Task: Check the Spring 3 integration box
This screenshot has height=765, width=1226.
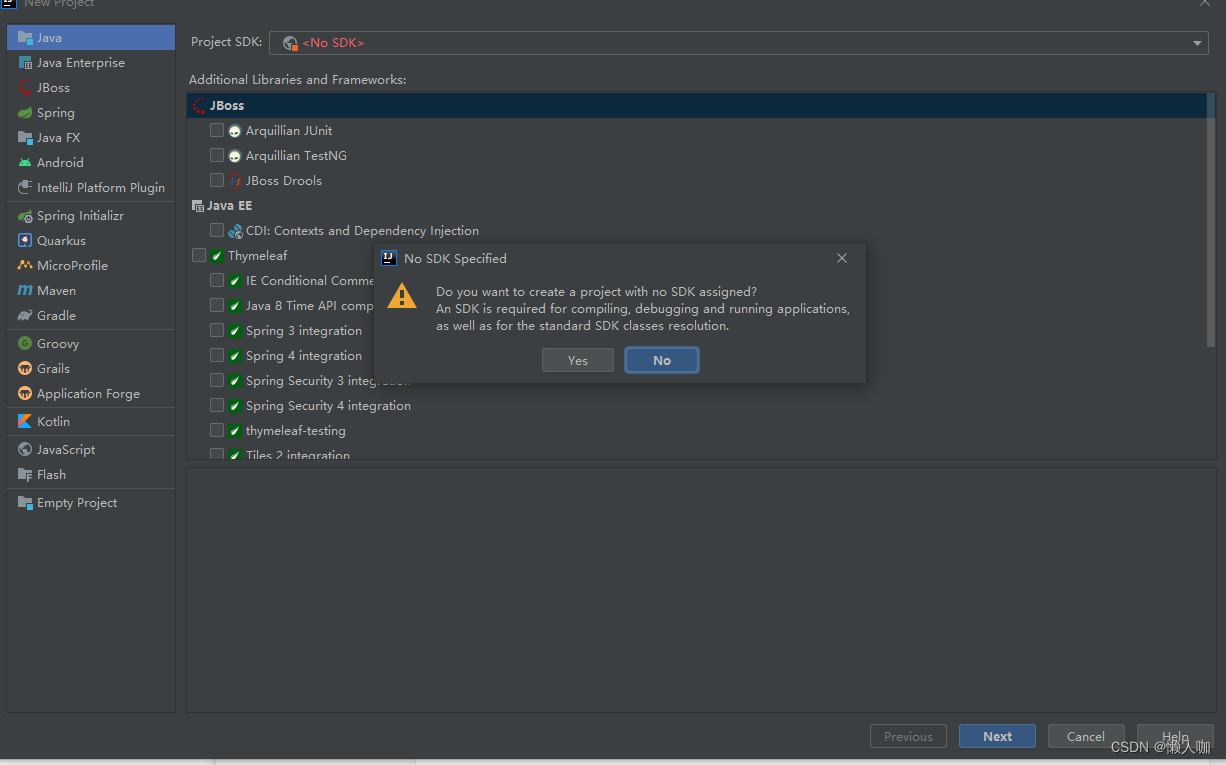Action: click(217, 330)
